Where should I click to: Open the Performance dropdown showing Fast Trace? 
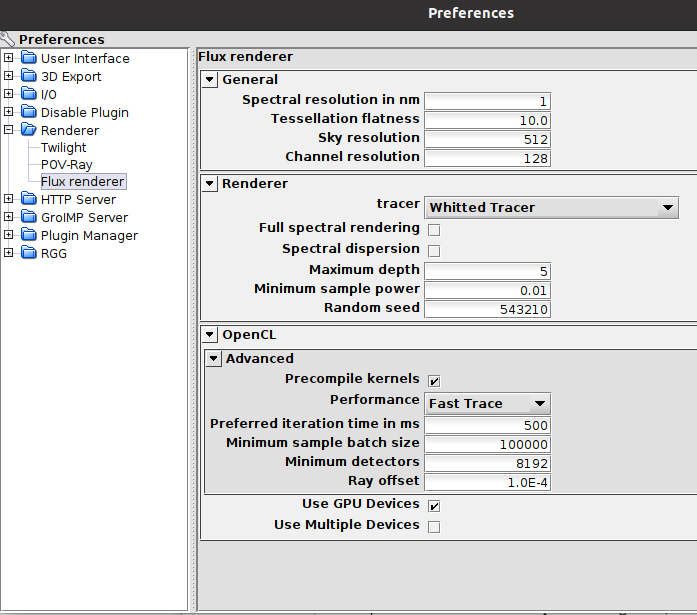click(x=488, y=404)
